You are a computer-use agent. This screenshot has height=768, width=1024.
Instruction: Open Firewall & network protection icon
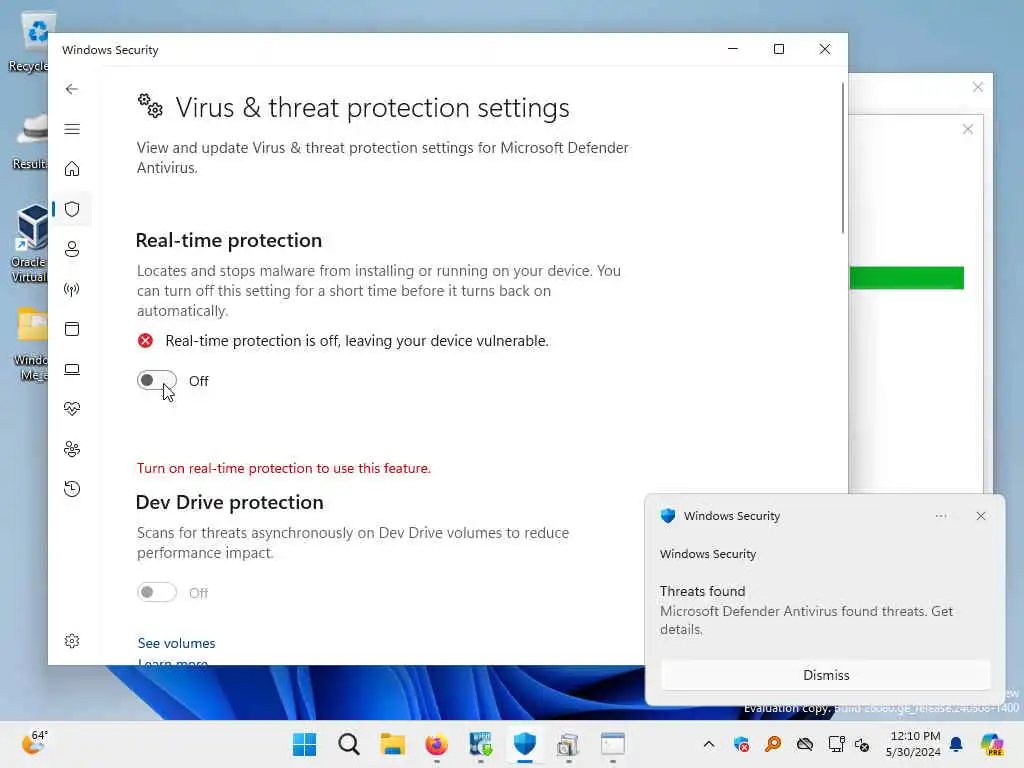pos(72,289)
